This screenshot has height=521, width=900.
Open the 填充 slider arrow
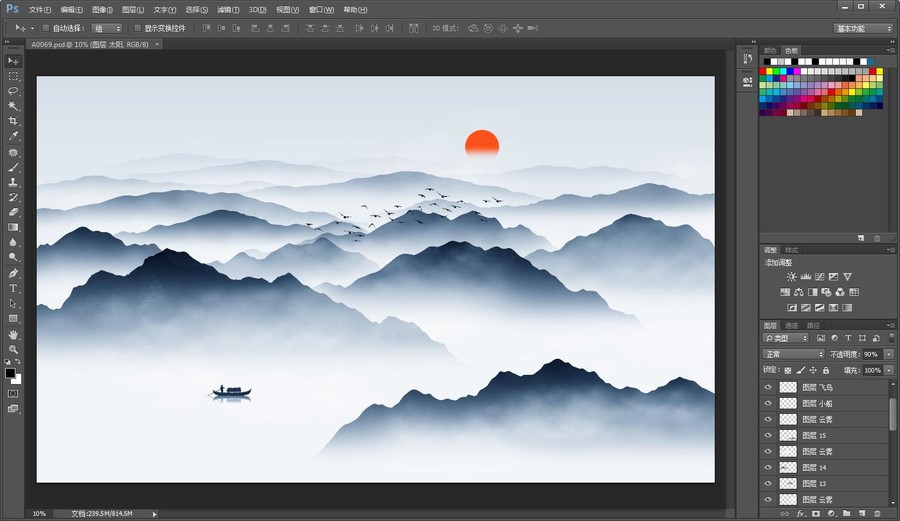(889, 370)
